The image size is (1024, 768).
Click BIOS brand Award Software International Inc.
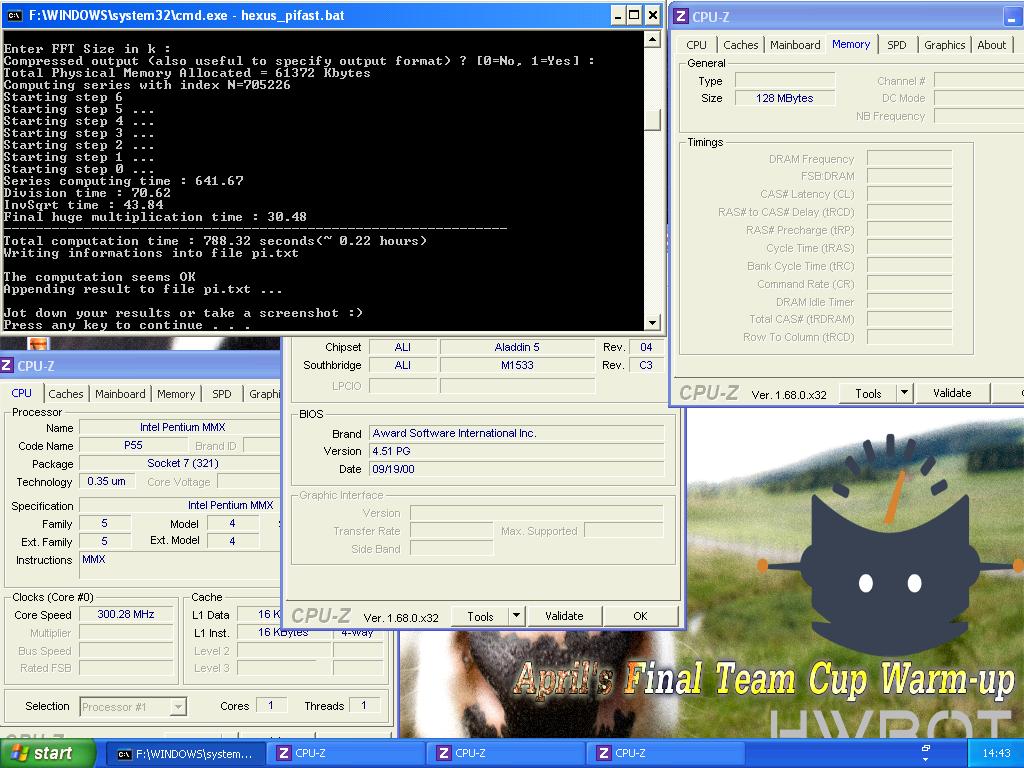(516, 433)
